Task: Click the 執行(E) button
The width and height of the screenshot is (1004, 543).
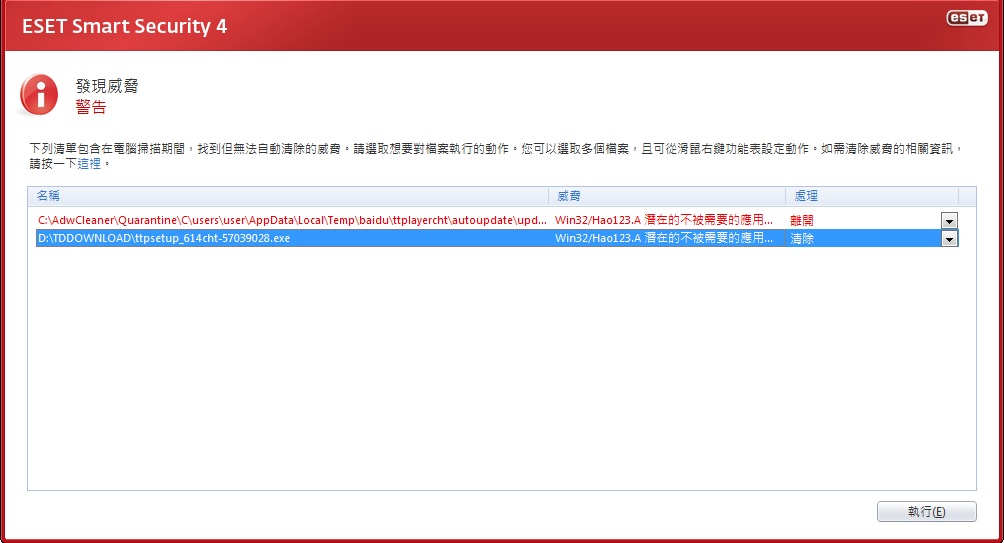Action: tap(927, 512)
